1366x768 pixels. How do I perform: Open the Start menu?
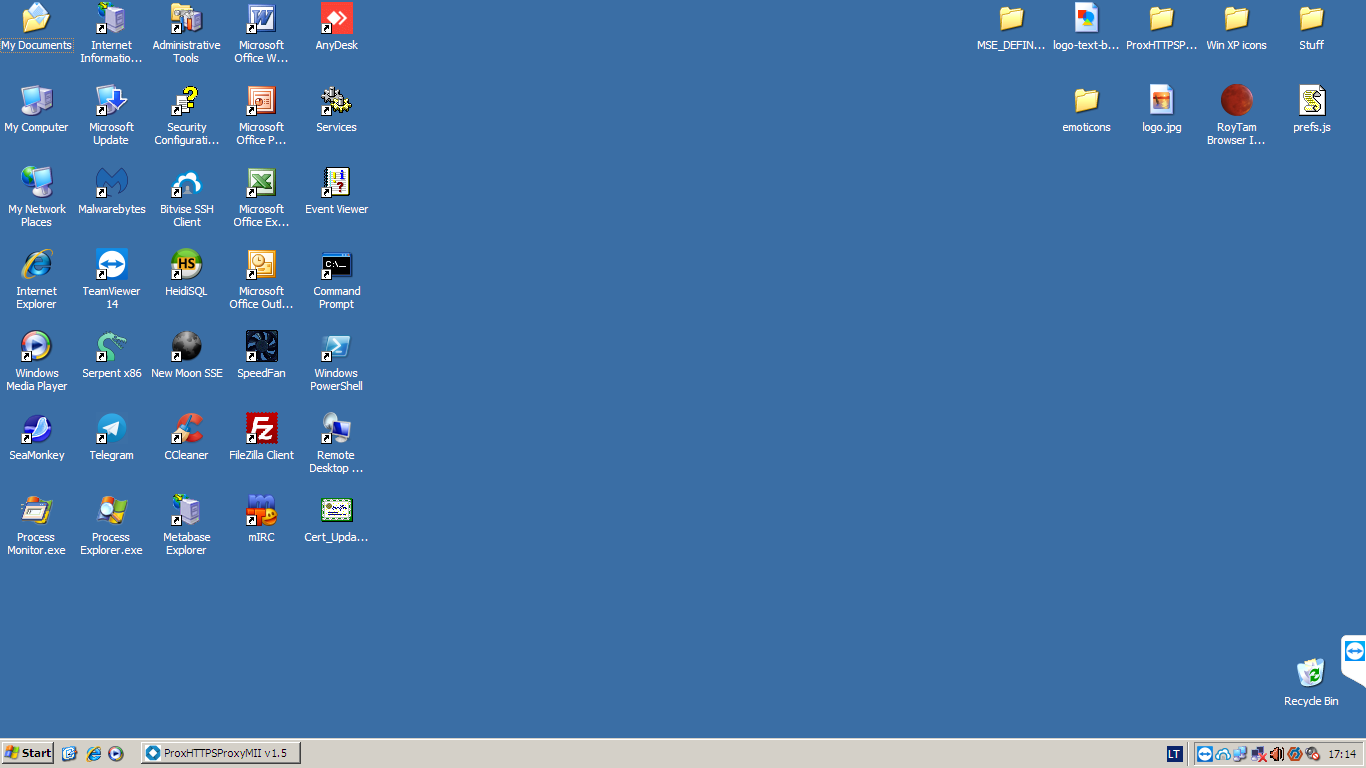(x=28, y=753)
